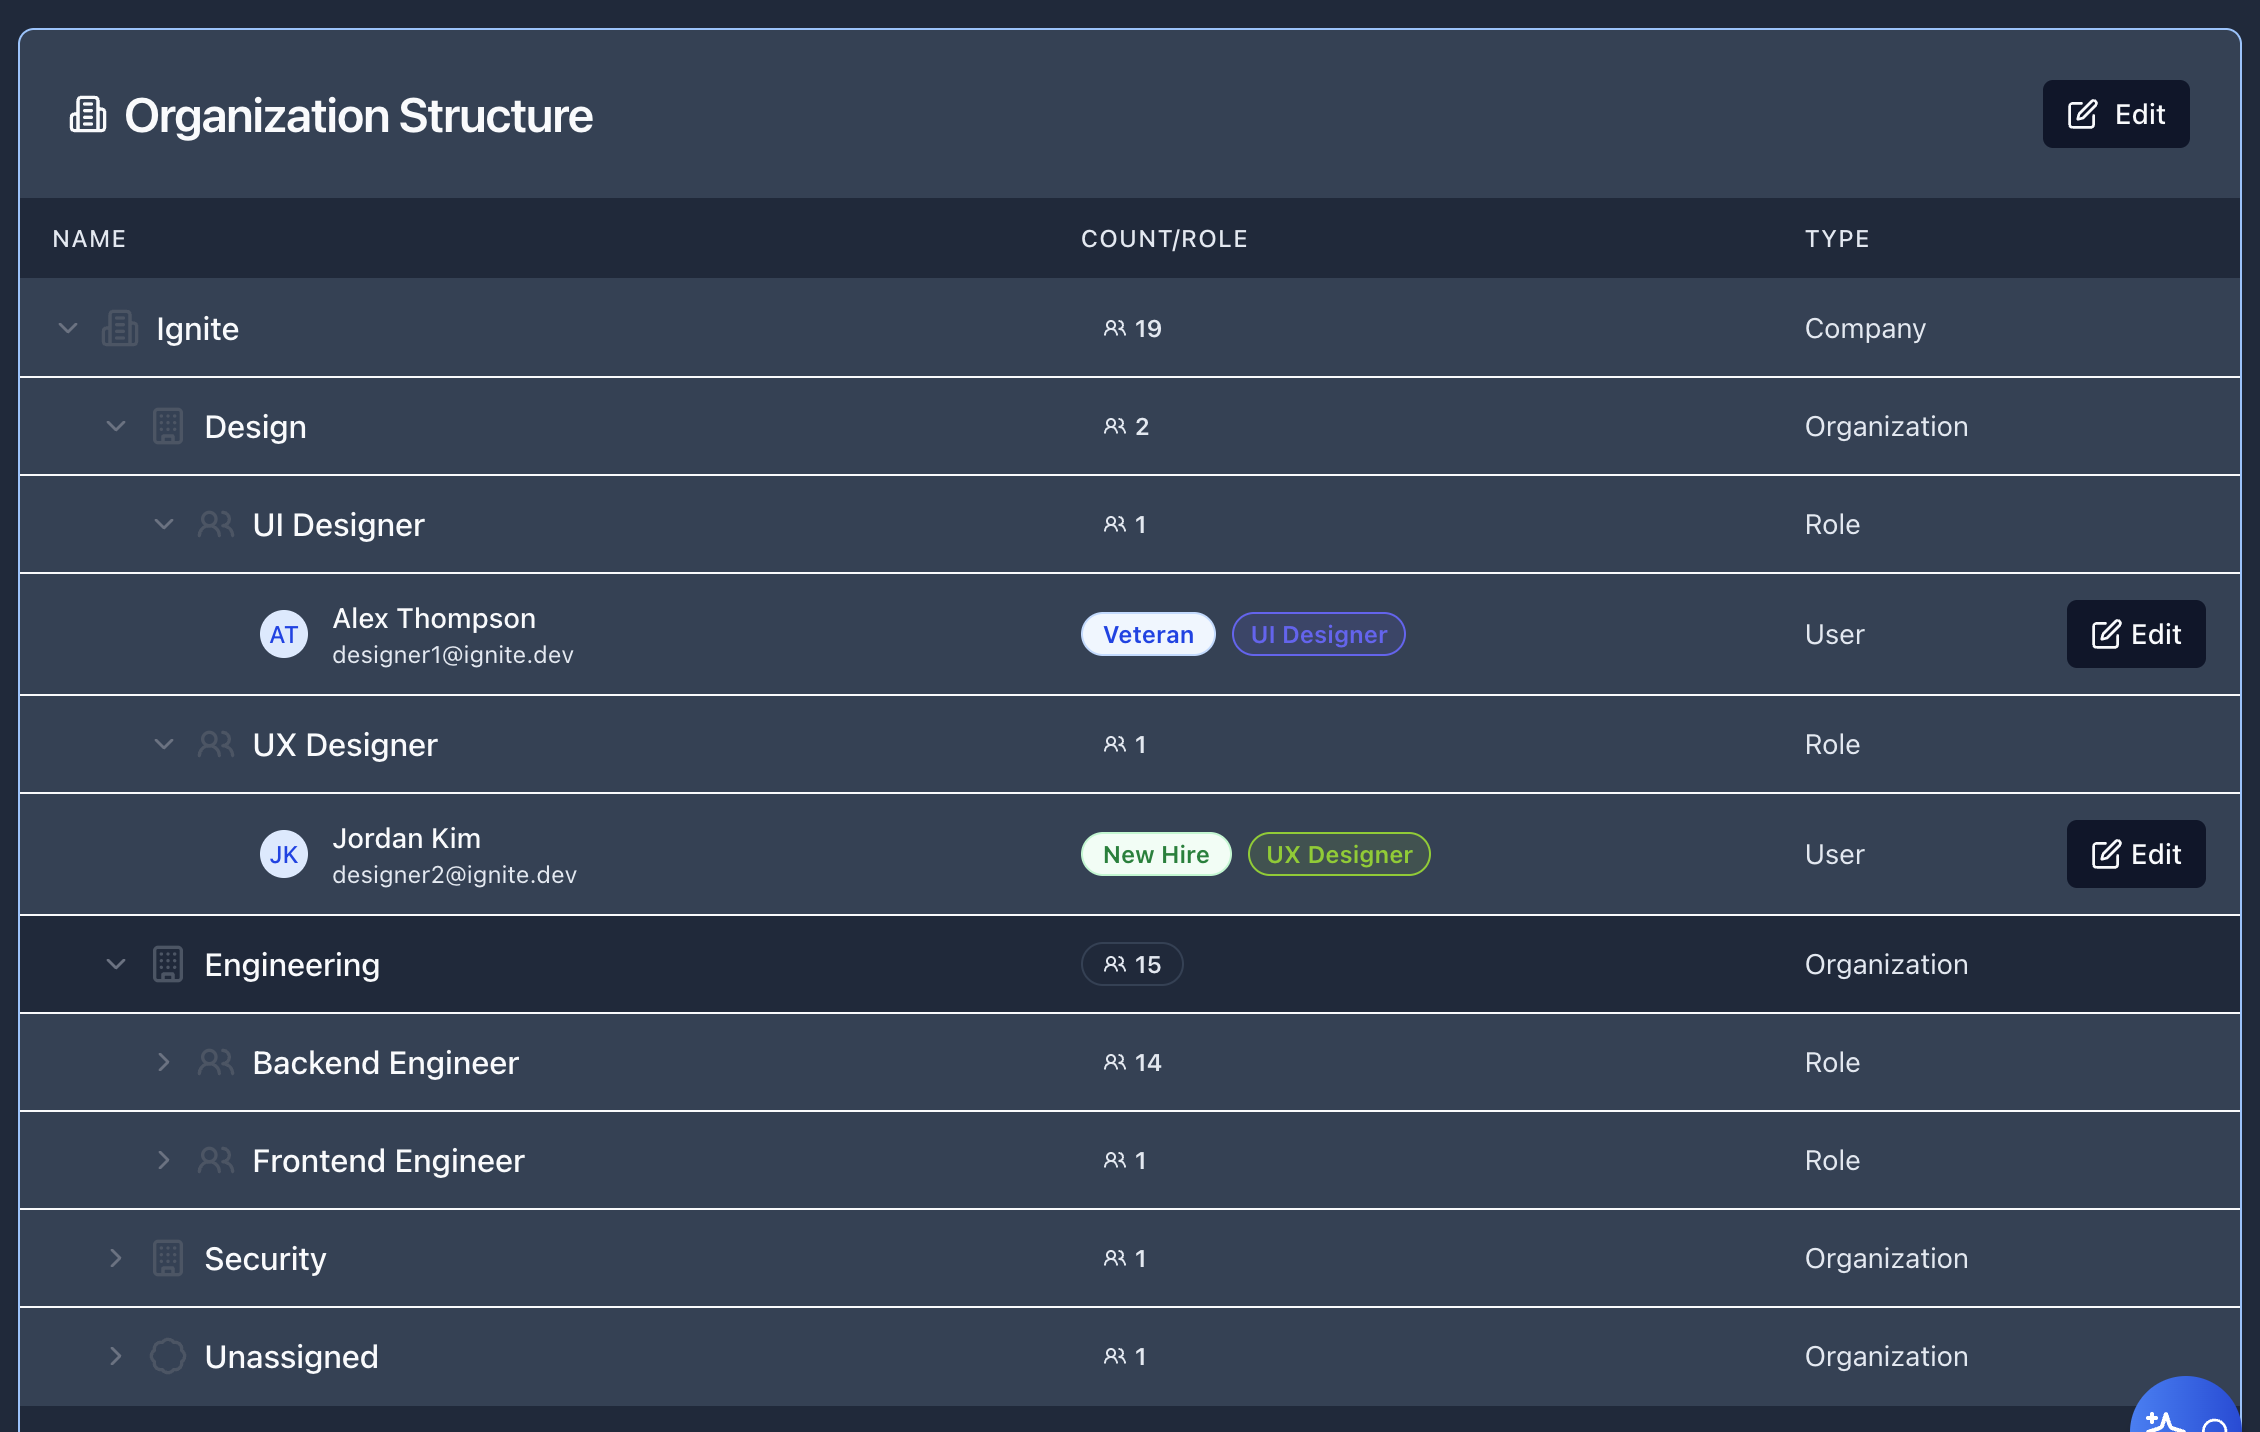The height and width of the screenshot is (1432, 2260).
Task: Expand the Security organization
Action: [116, 1258]
